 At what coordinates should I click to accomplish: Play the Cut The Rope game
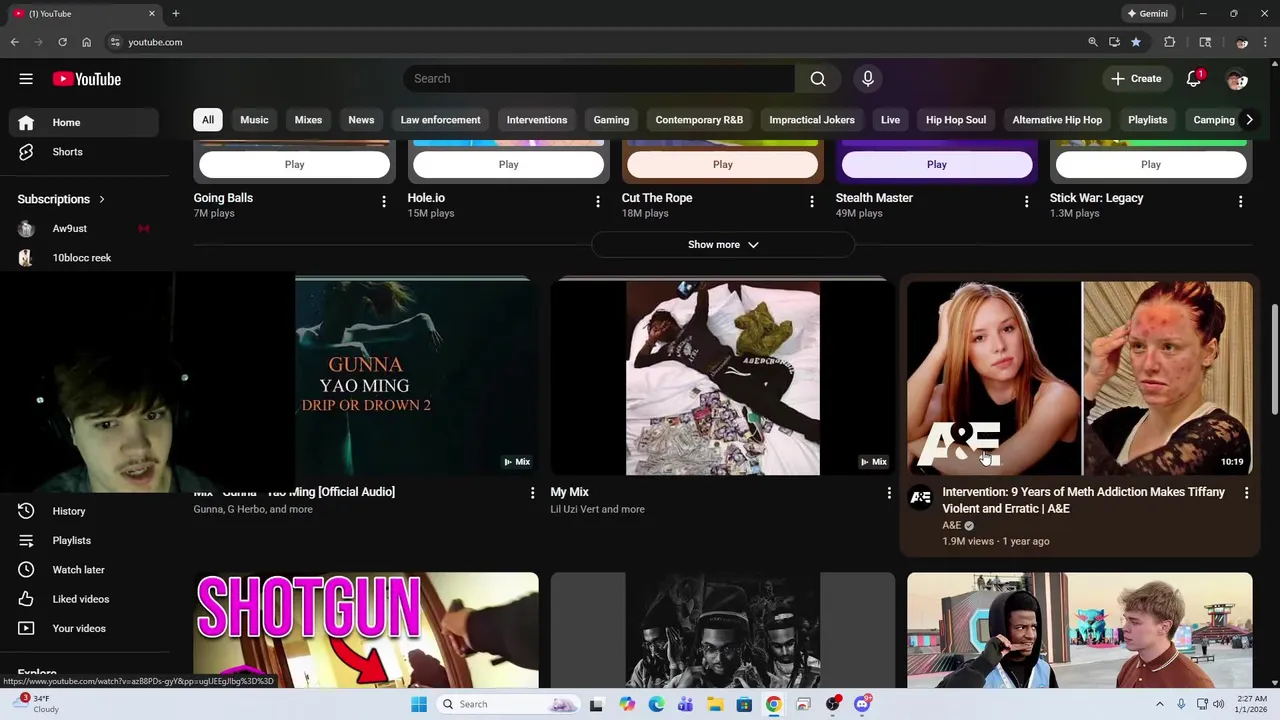pos(723,164)
